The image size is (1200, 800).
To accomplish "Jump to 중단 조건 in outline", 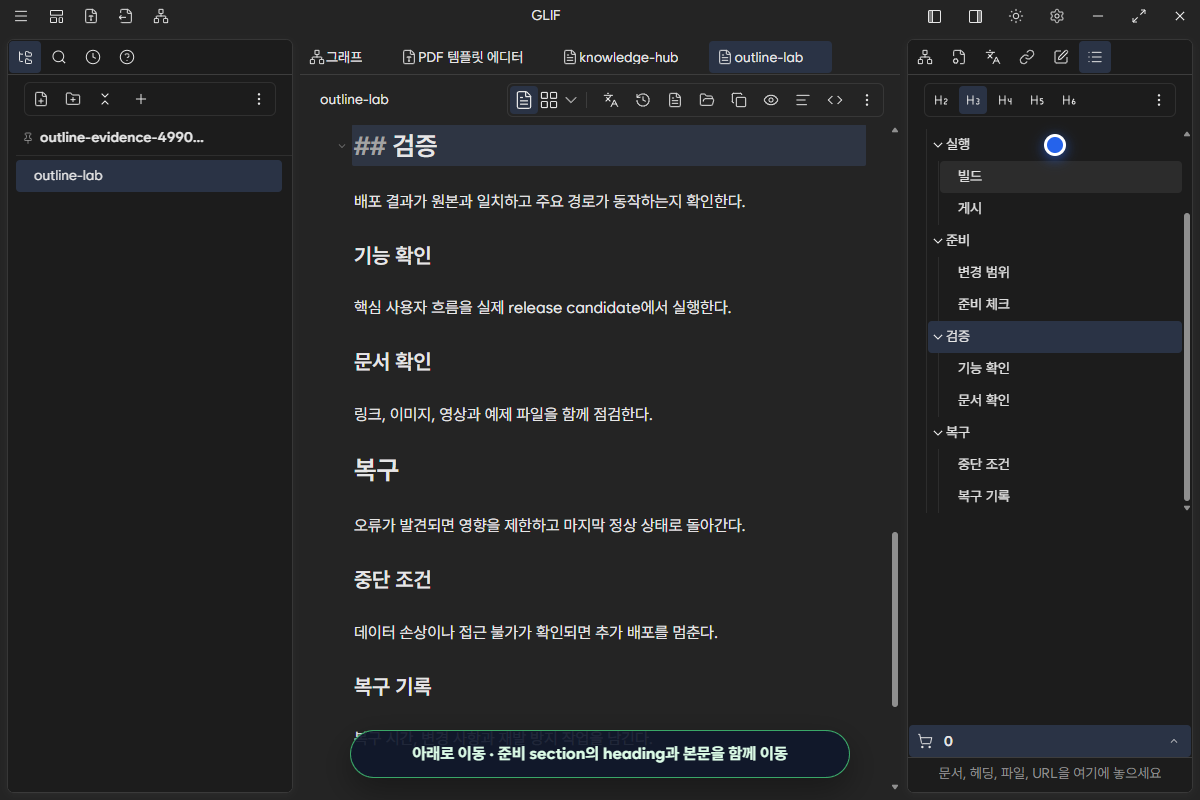I will pyautogui.click(x=1061, y=464).
